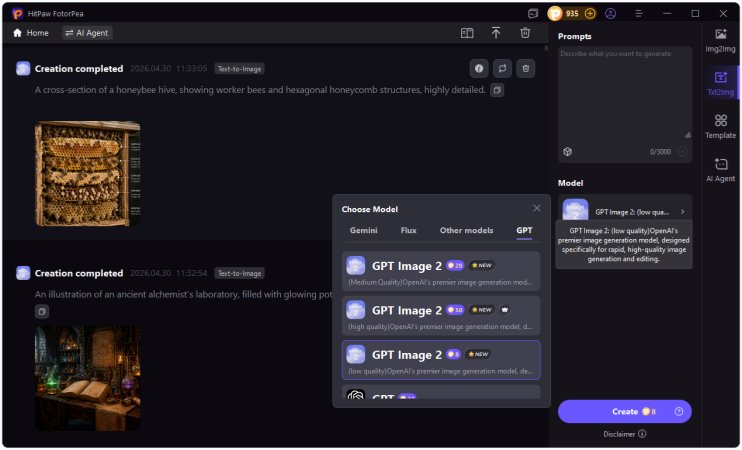This screenshot has height=450, width=742.
Task: Click the honeybee creation avatar icon
Action: click(x=23, y=69)
